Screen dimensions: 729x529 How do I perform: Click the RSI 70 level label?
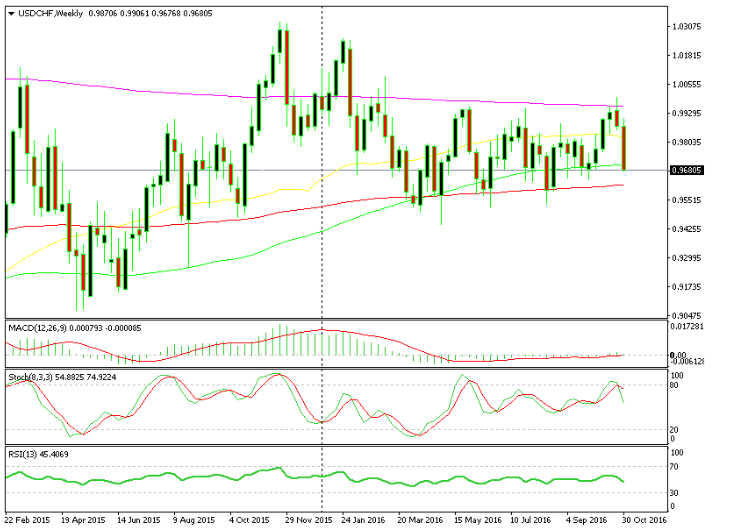(675, 467)
